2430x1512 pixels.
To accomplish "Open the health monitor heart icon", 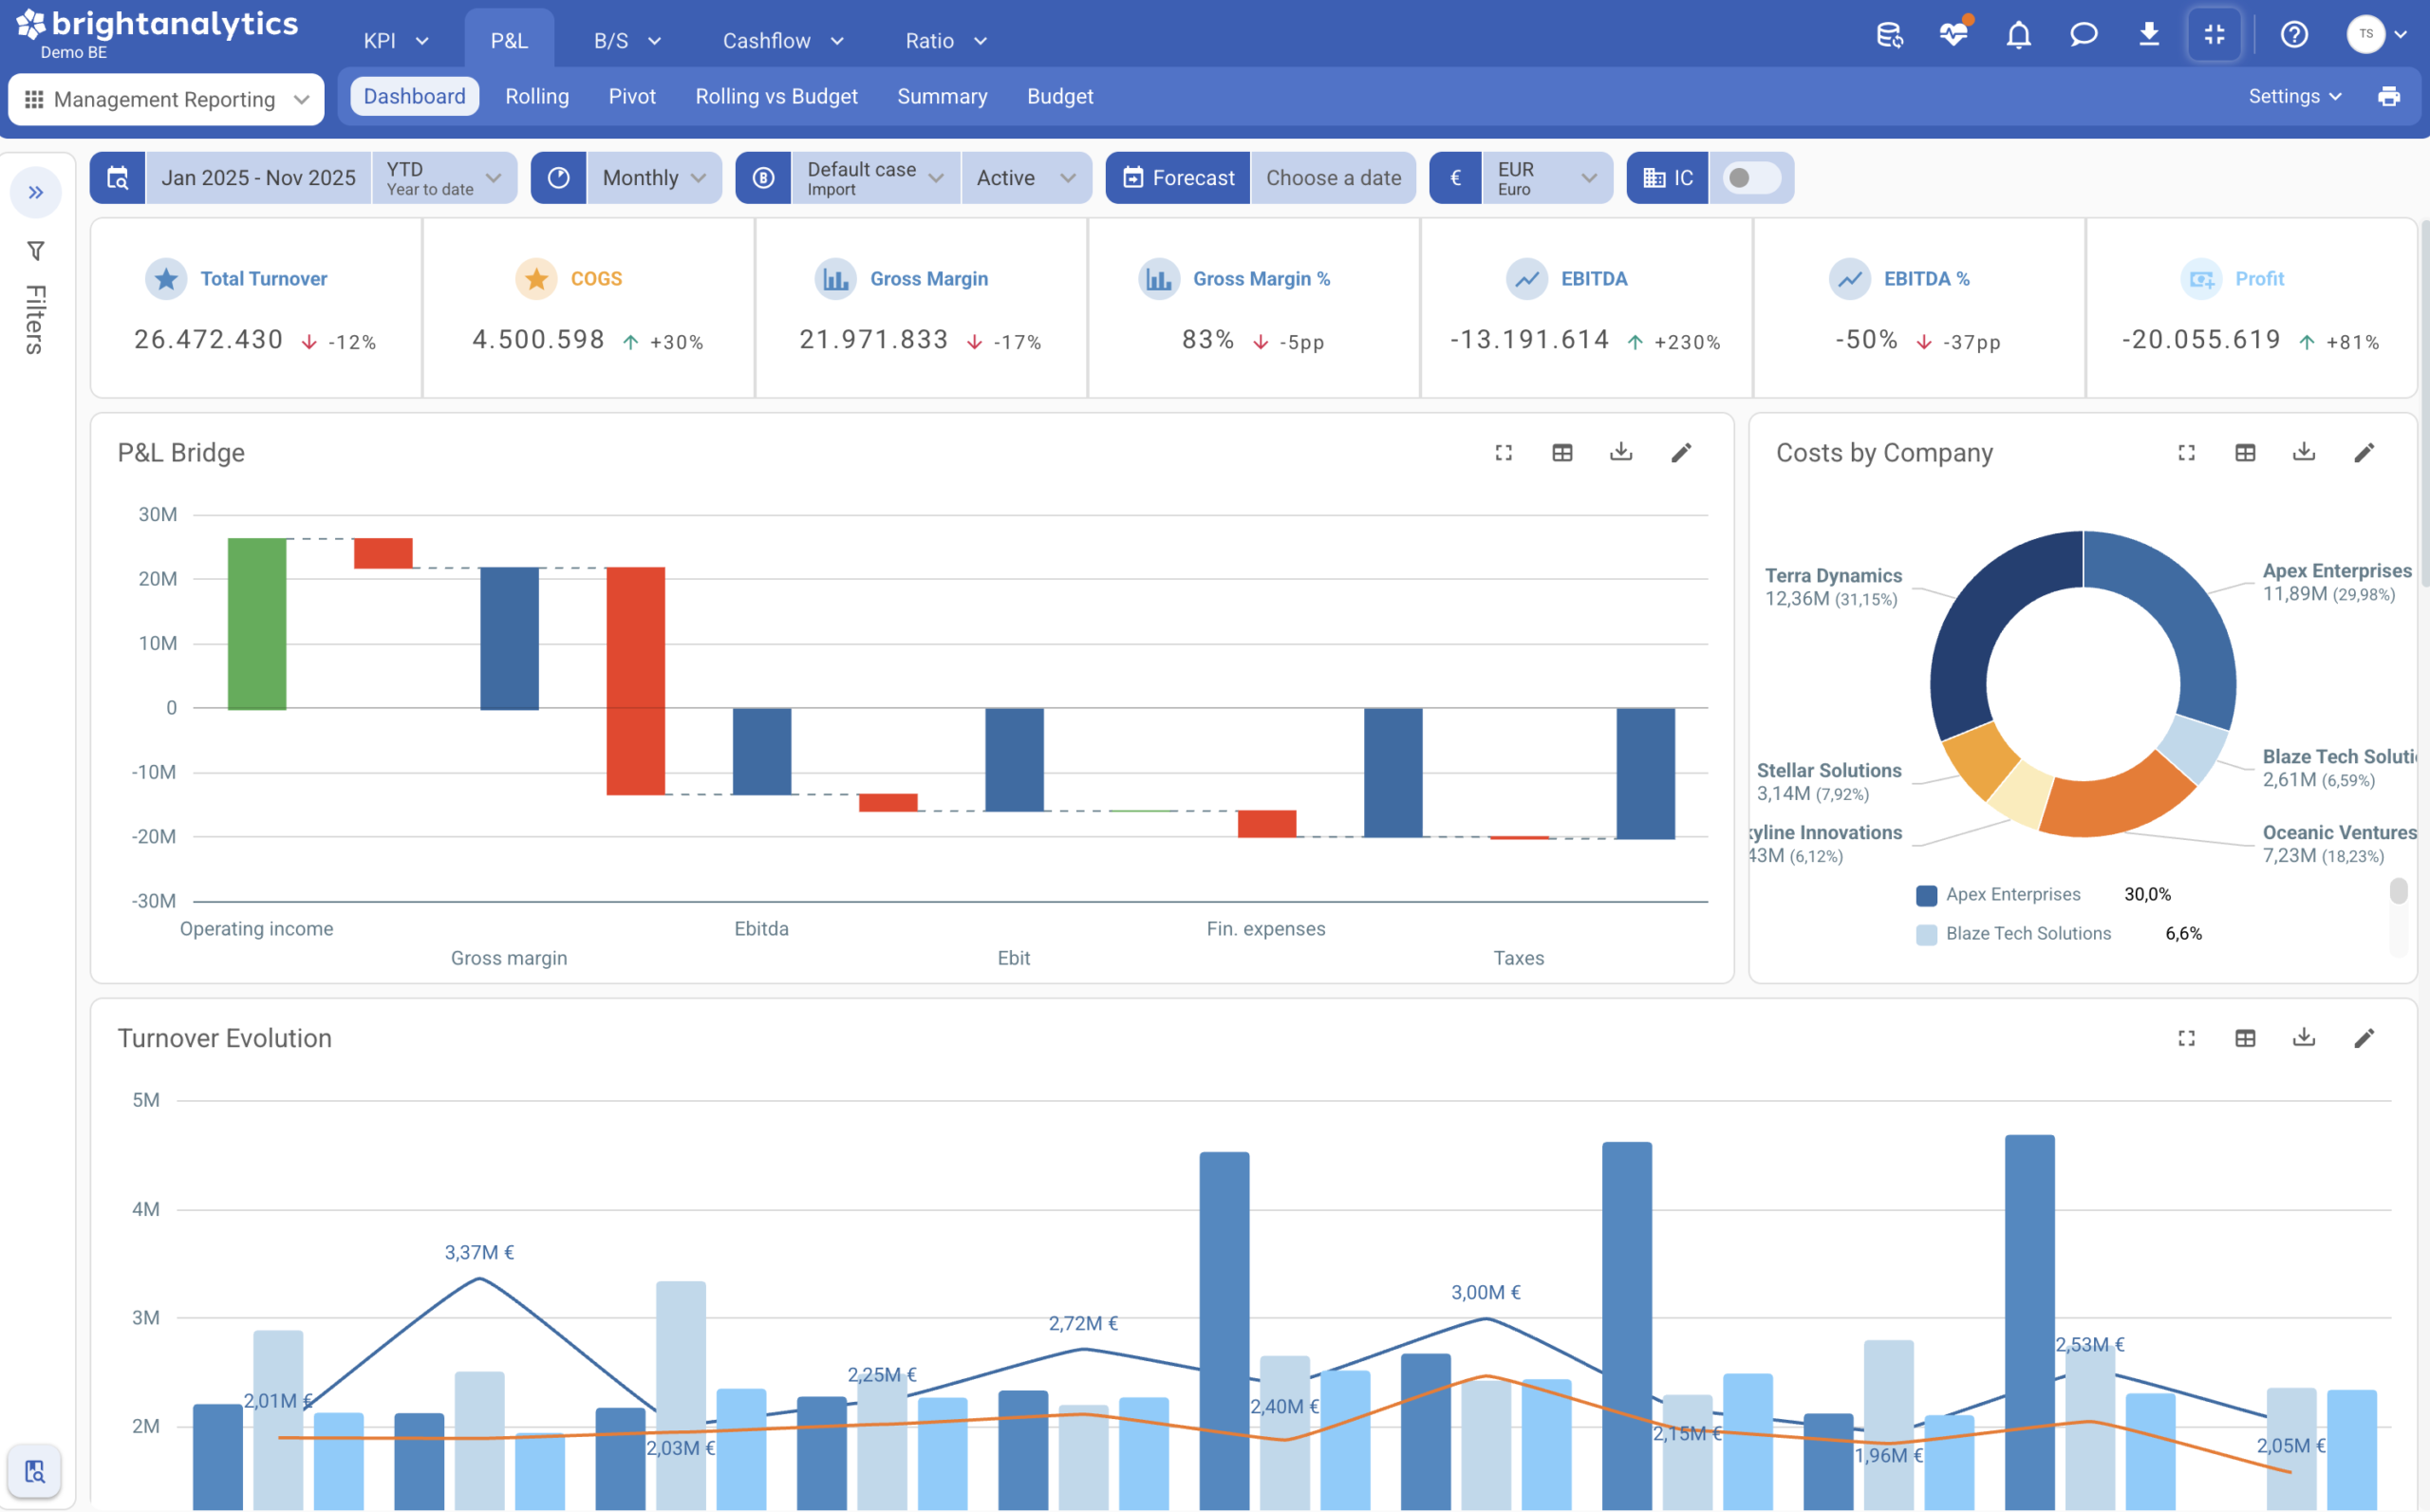I will [1953, 35].
